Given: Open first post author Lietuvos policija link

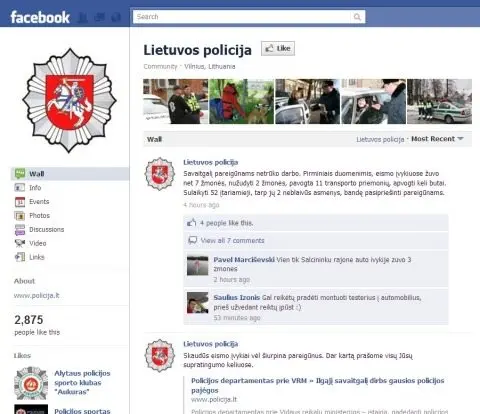Looking at the screenshot, I should click(211, 162).
